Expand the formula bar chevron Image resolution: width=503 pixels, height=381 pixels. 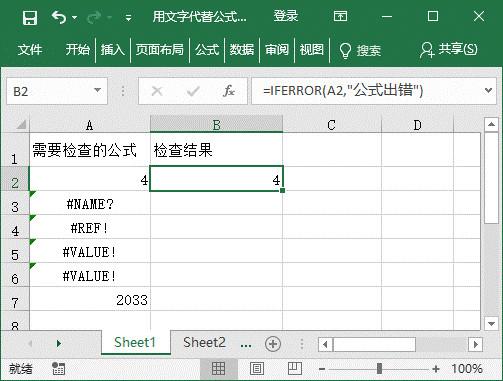click(488, 90)
